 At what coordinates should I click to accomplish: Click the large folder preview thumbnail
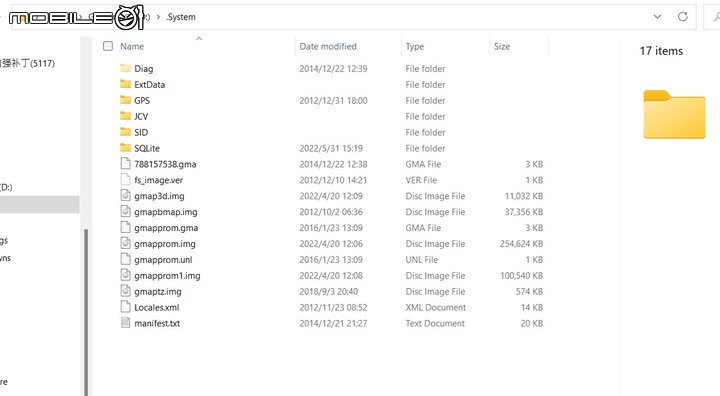pyautogui.click(x=674, y=114)
